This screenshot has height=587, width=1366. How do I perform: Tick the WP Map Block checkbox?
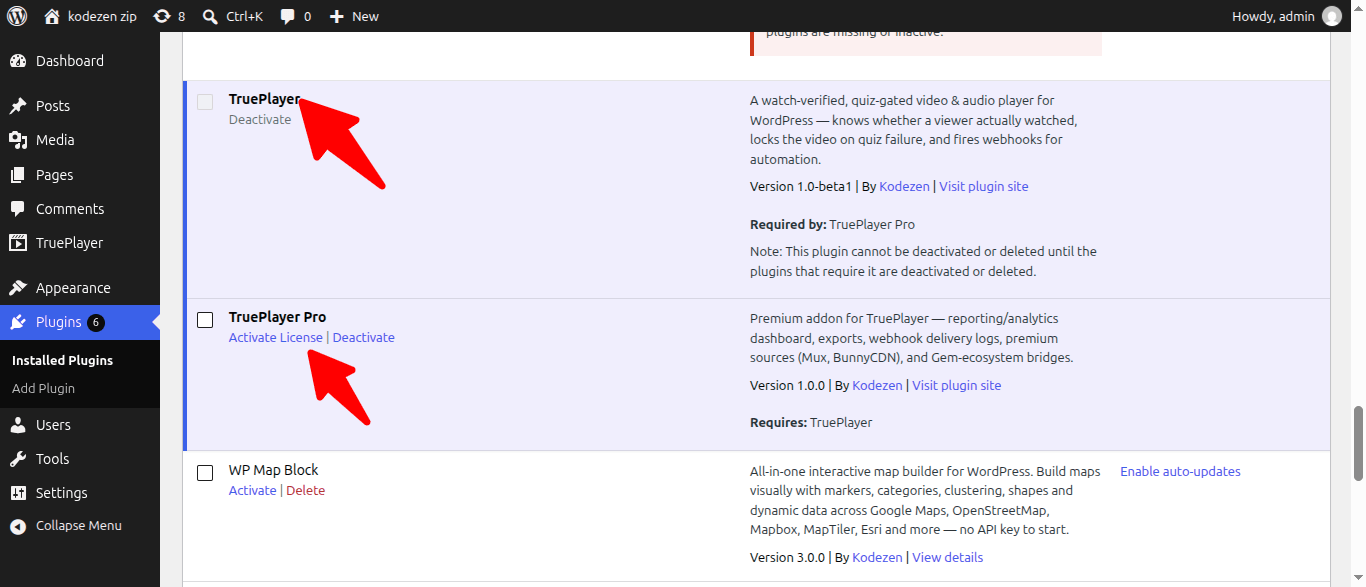[205, 473]
